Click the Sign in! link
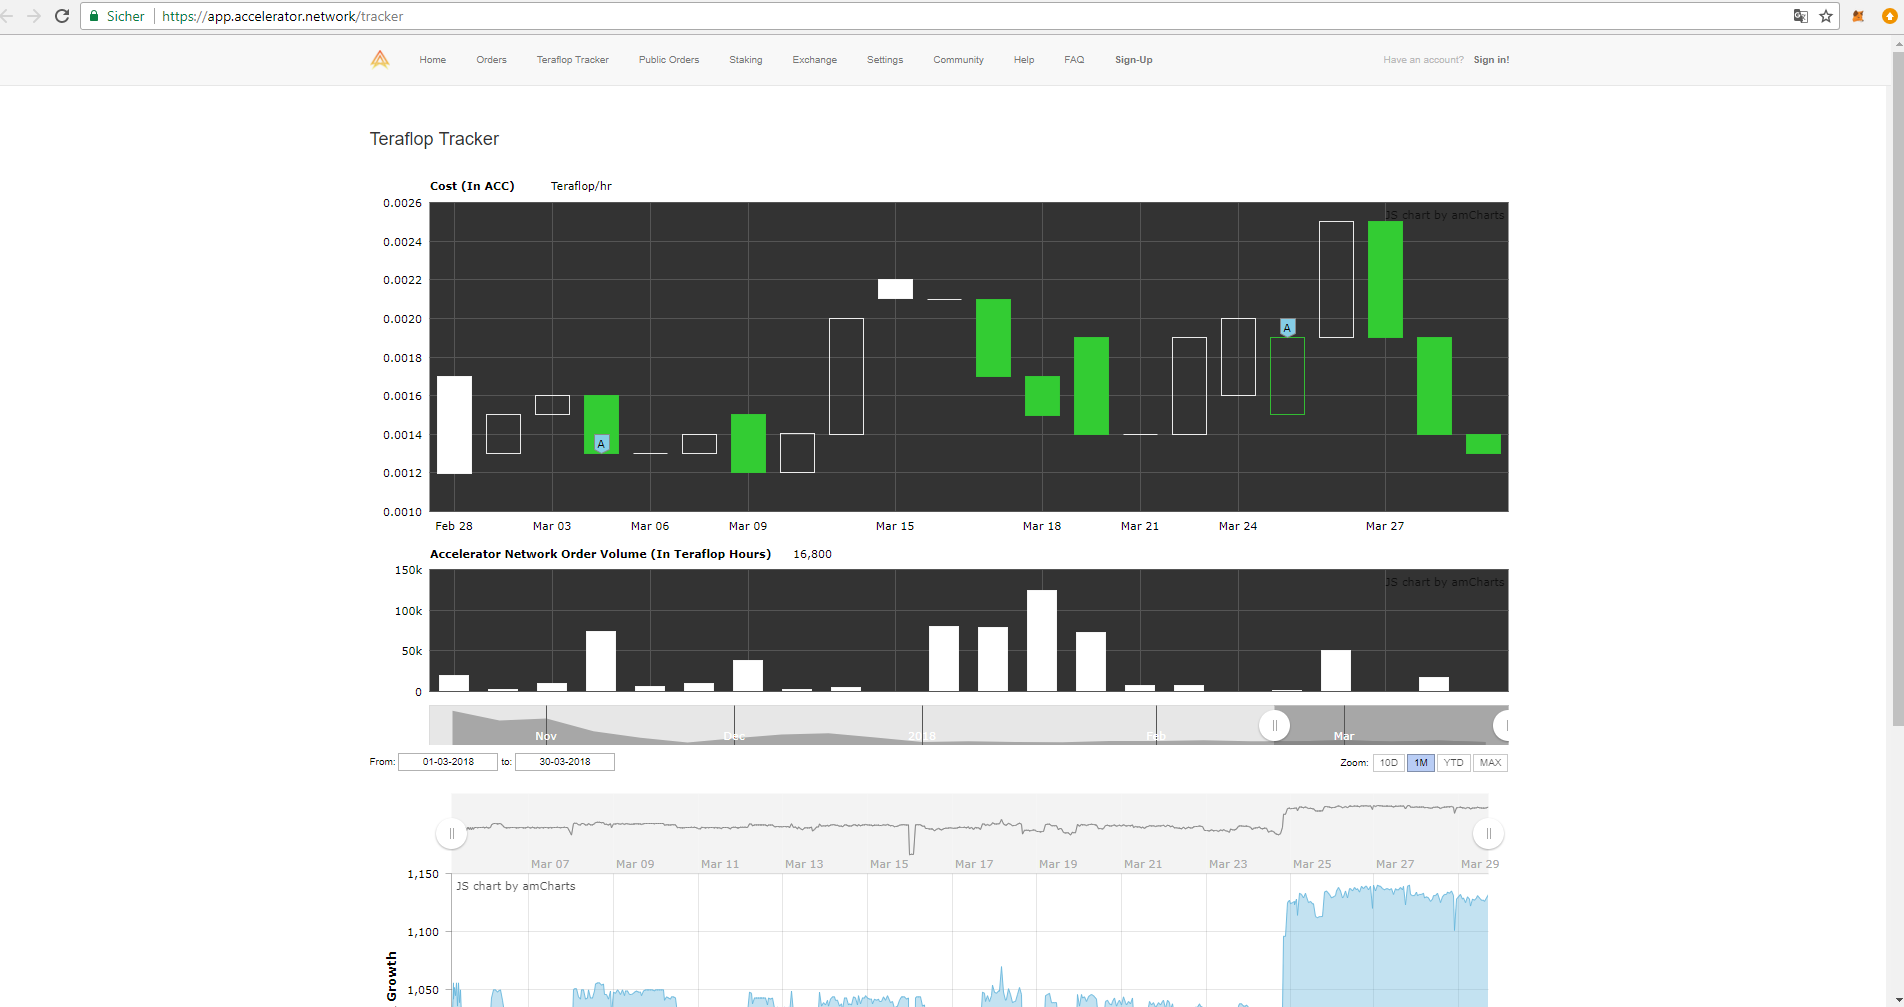 (x=1491, y=60)
